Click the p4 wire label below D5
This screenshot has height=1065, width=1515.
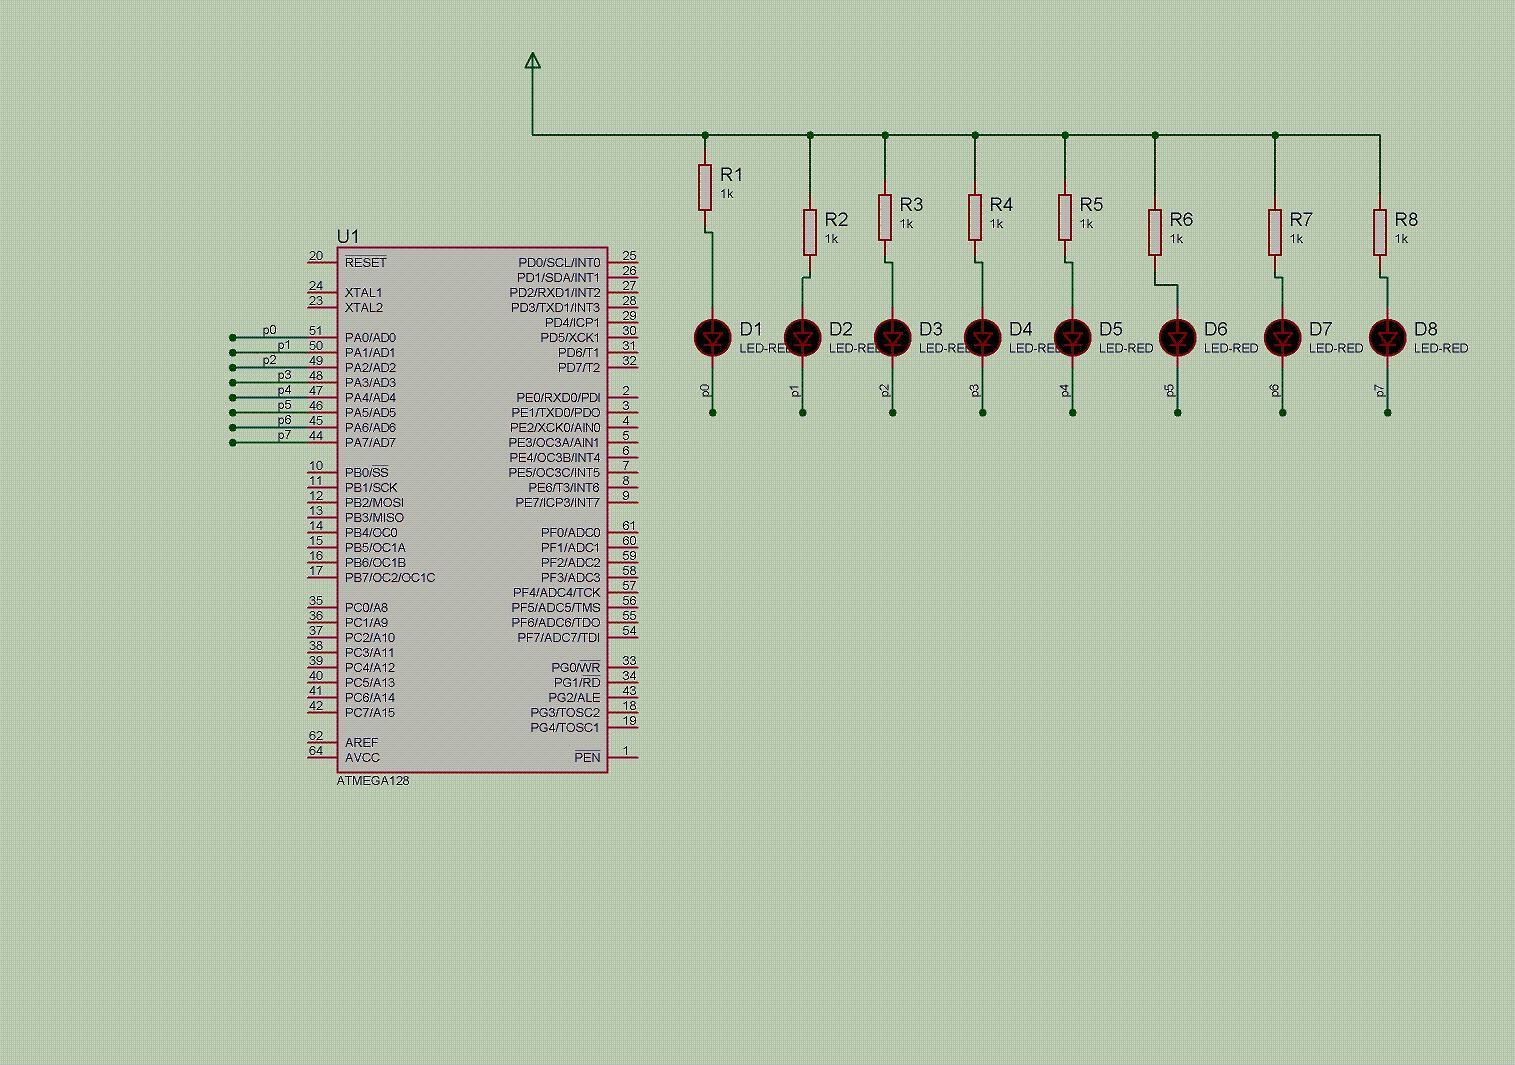[1066, 390]
